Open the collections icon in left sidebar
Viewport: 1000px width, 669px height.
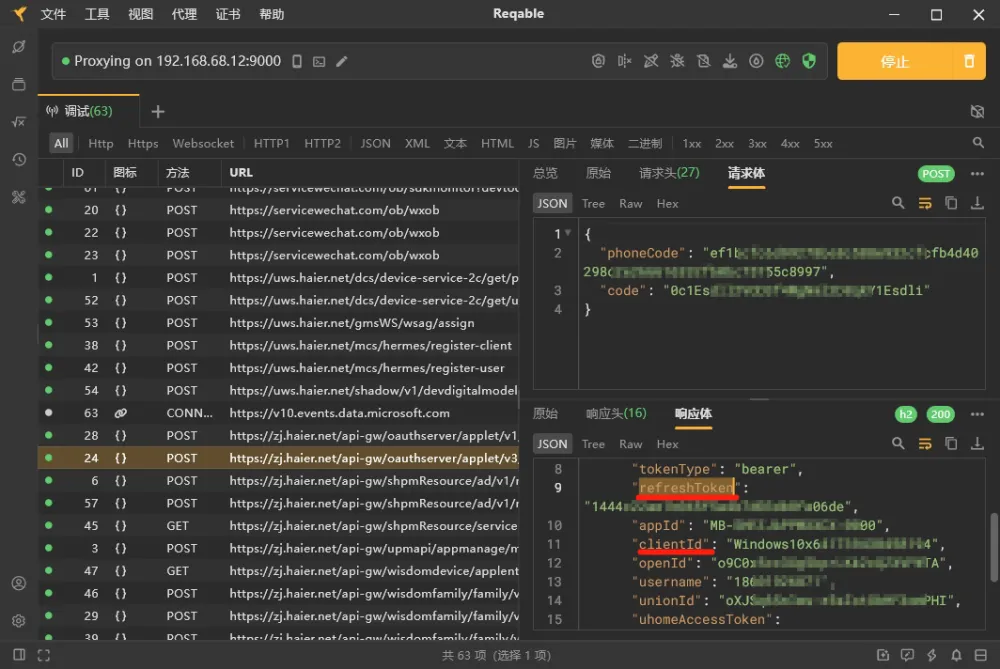click(x=18, y=84)
